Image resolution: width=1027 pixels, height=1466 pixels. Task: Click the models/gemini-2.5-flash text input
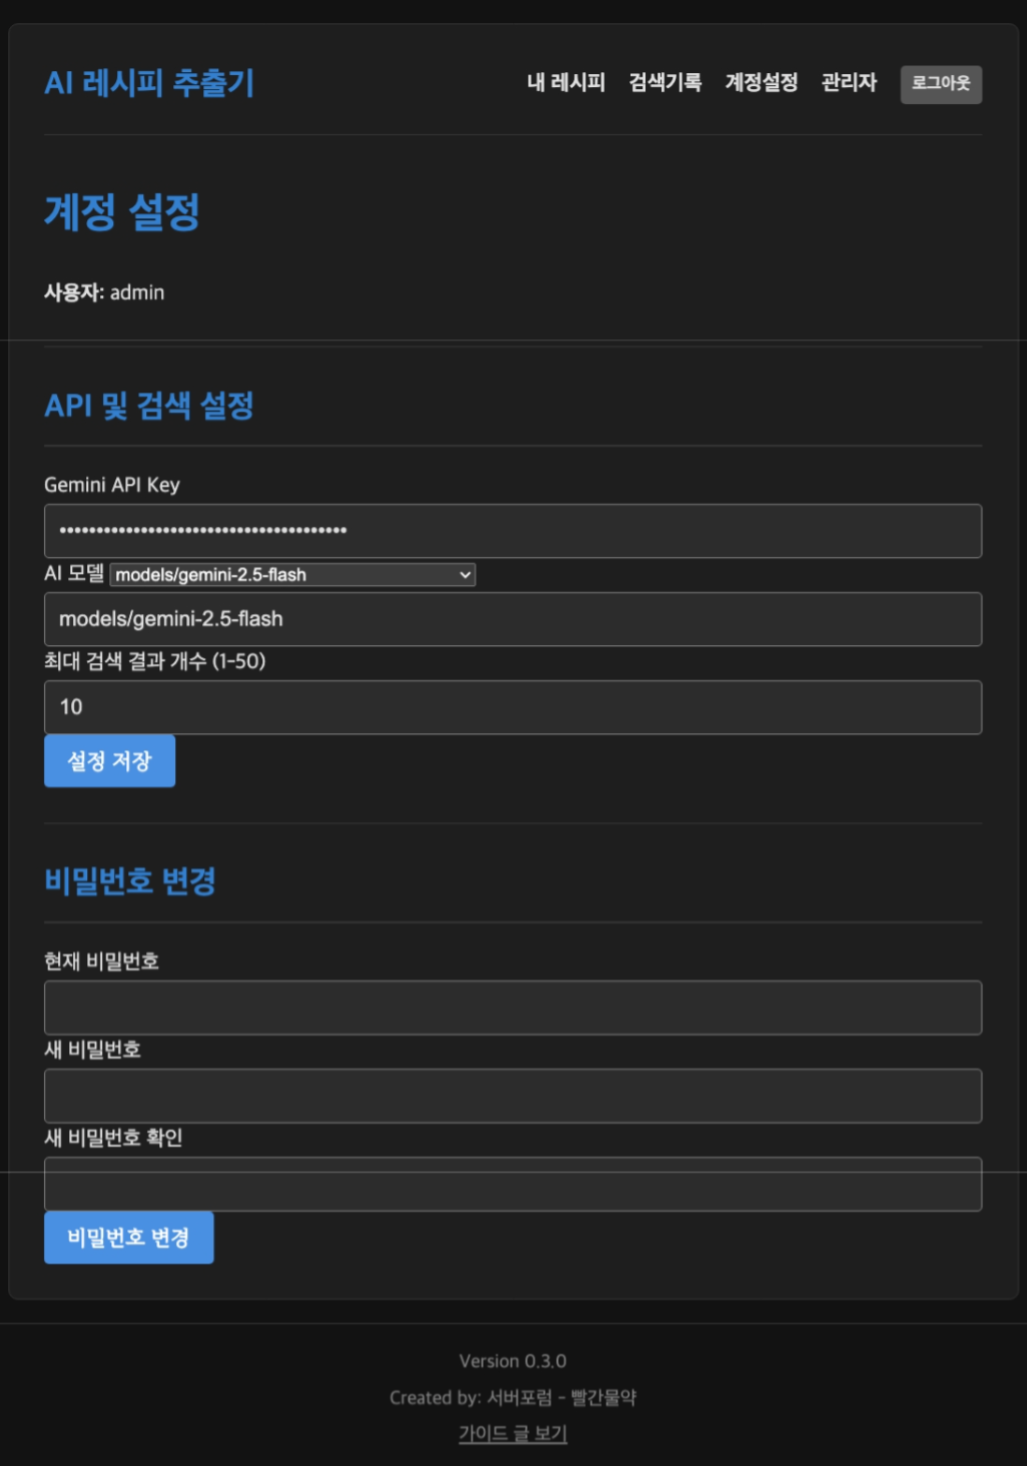[x=512, y=619]
